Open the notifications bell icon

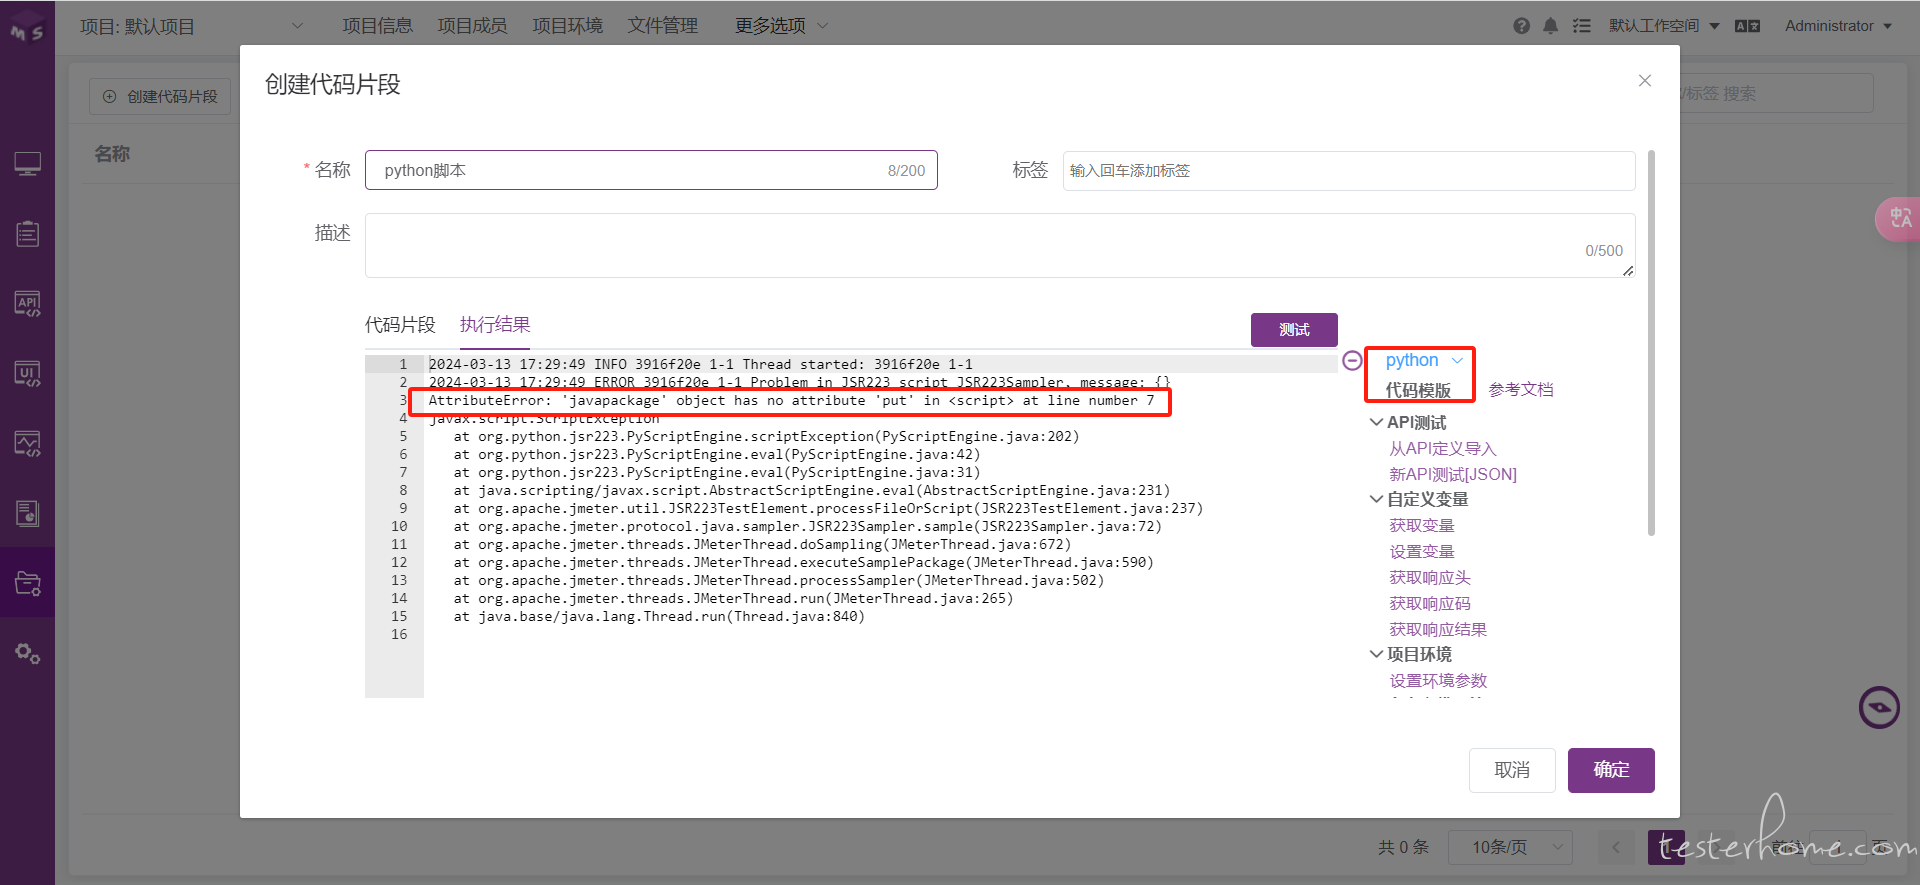coord(1550,26)
